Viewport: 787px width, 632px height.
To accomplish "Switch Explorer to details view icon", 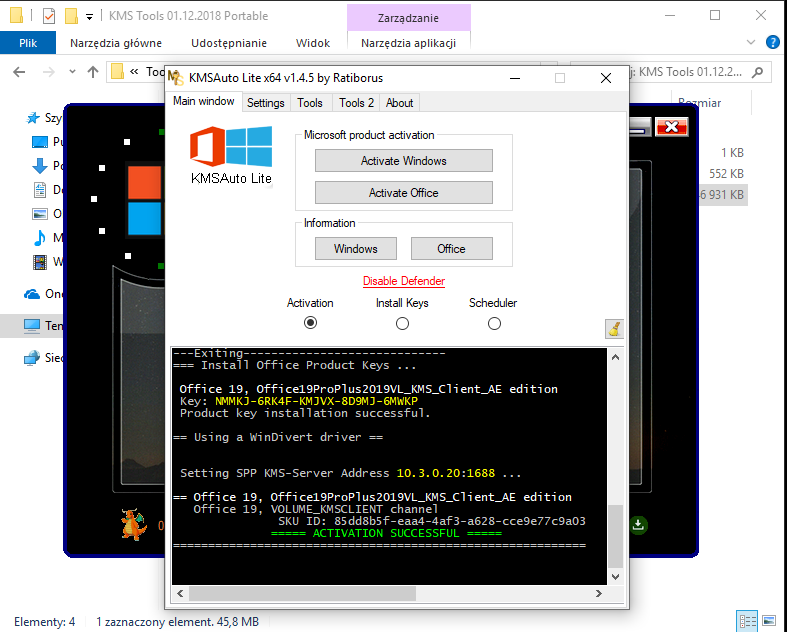I will point(748,621).
